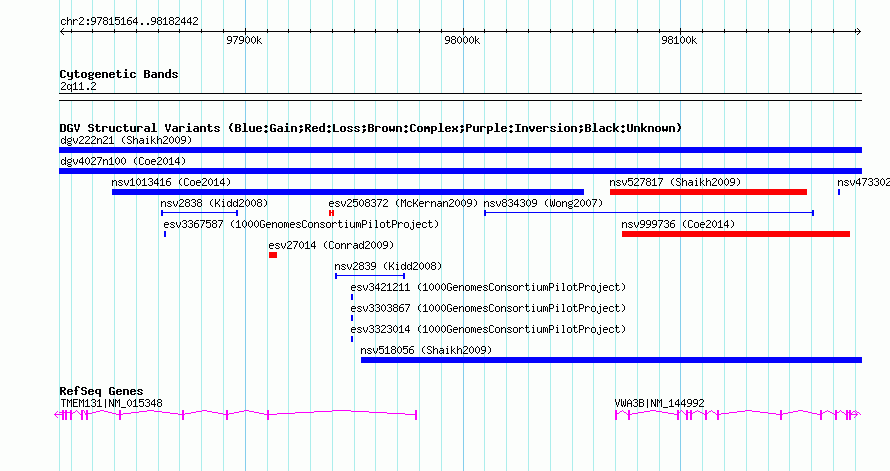Open the nsv527817 (Shaikh2009) label
890x471 pixels.
click(x=675, y=182)
